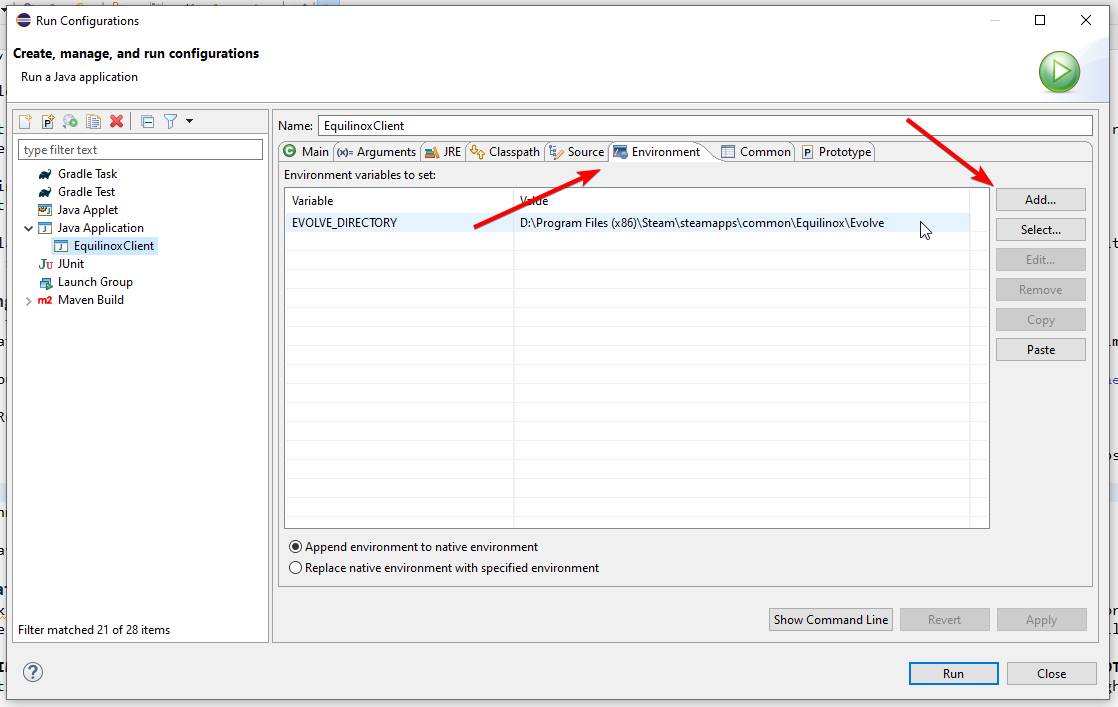Click New prototype icon in toolbar
This screenshot has height=707, width=1118.
tap(48, 122)
